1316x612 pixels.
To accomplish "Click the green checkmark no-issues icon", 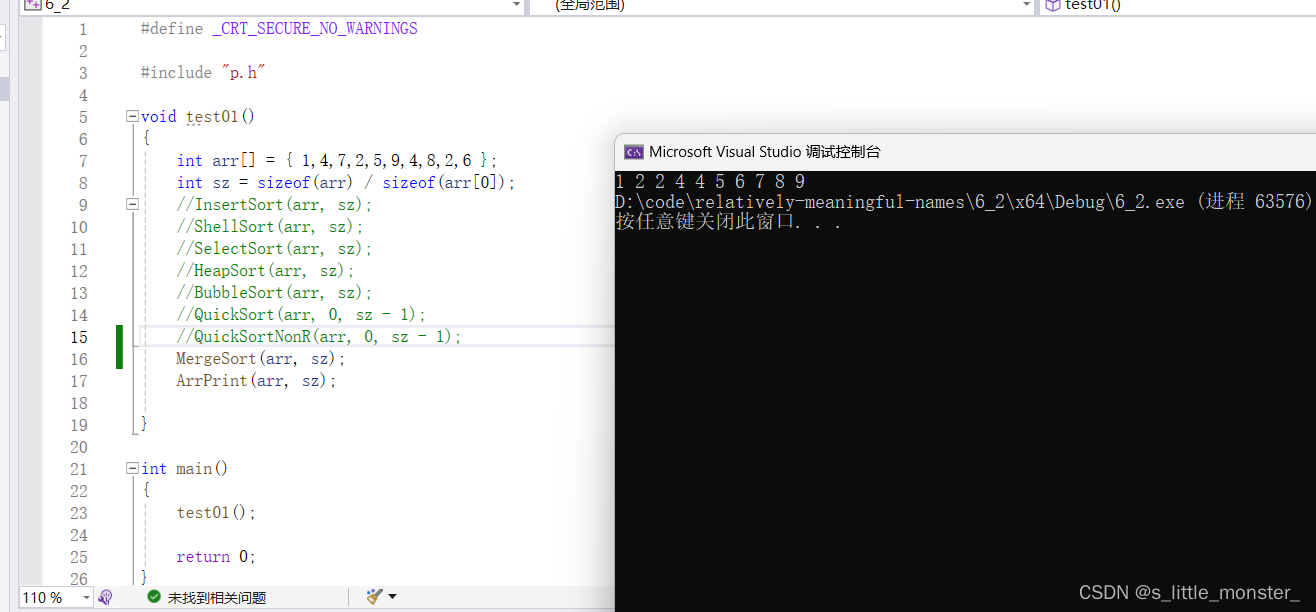I will point(153,597).
